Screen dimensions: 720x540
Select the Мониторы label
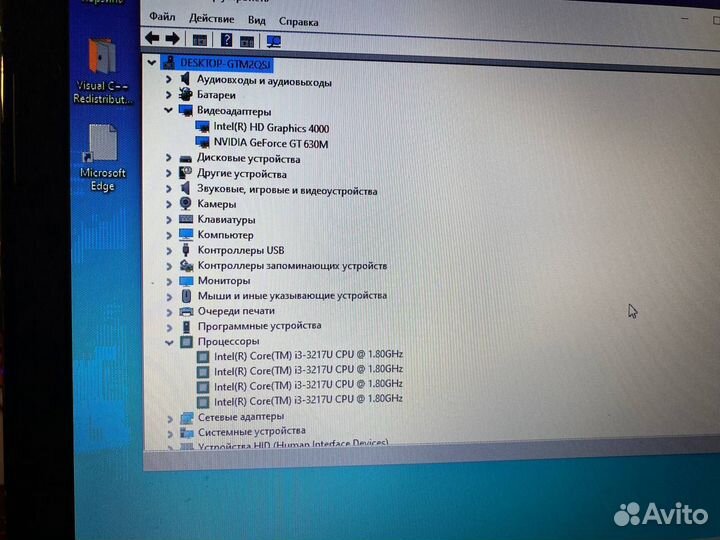[224, 280]
